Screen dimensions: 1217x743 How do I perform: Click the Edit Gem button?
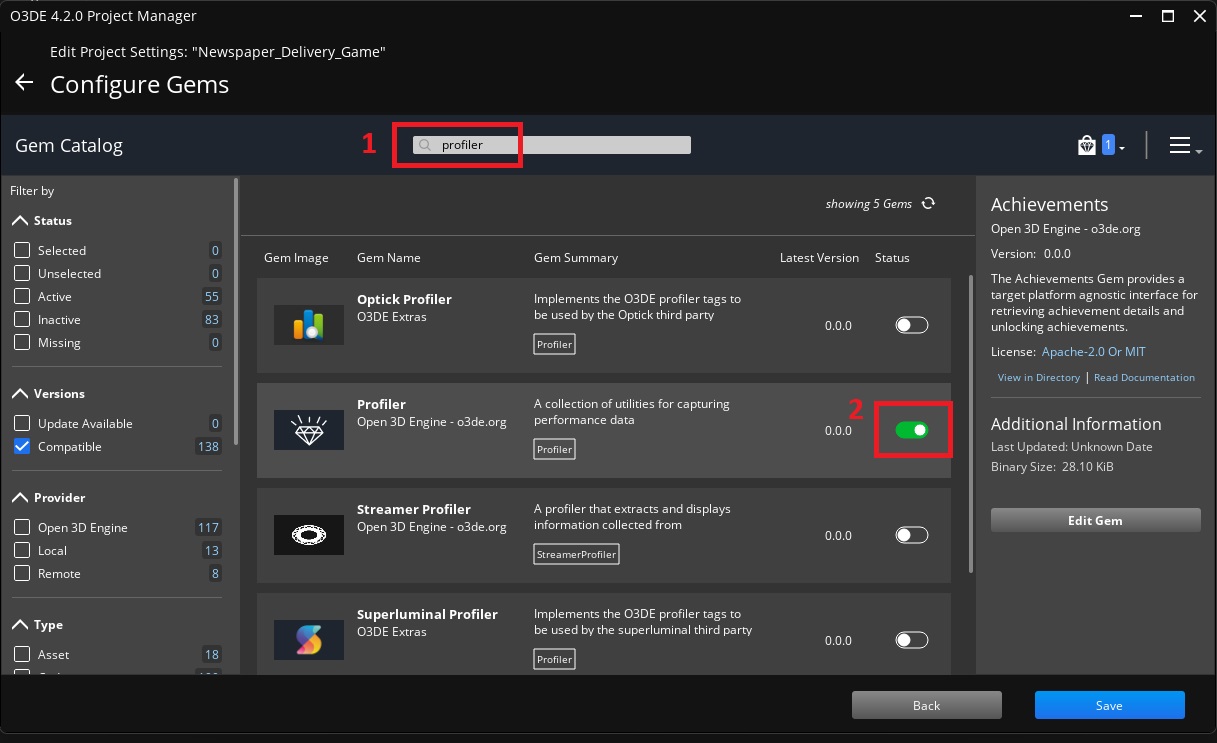click(1095, 520)
